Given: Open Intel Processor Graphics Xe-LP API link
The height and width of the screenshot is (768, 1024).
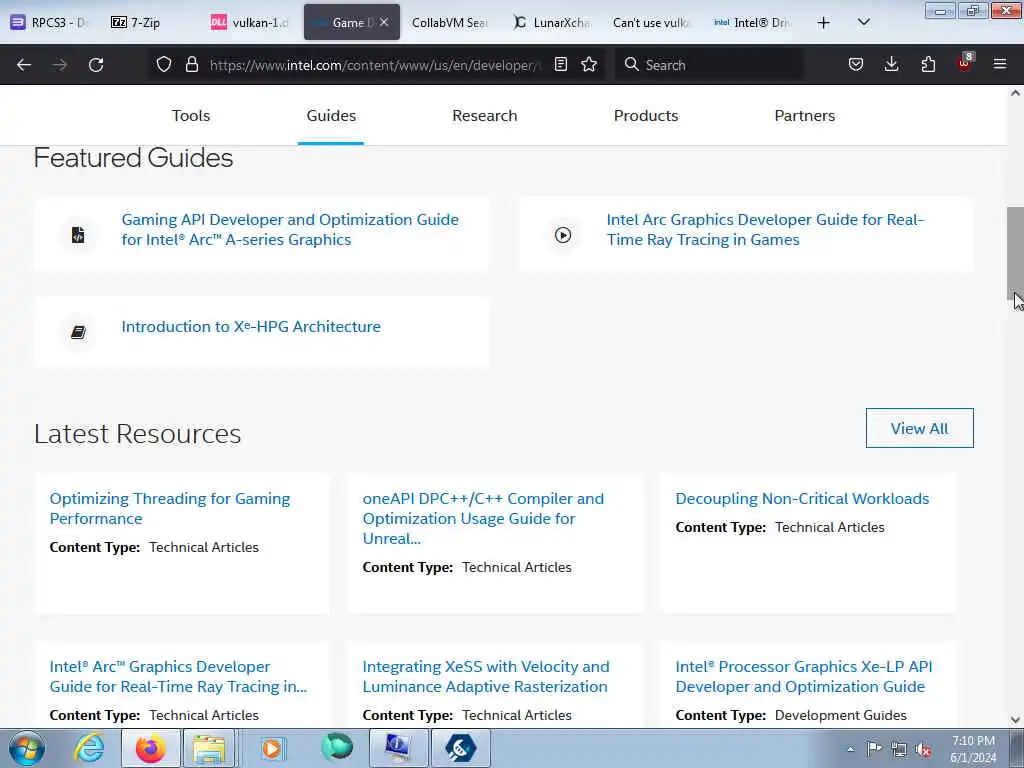Looking at the screenshot, I should point(804,677).
